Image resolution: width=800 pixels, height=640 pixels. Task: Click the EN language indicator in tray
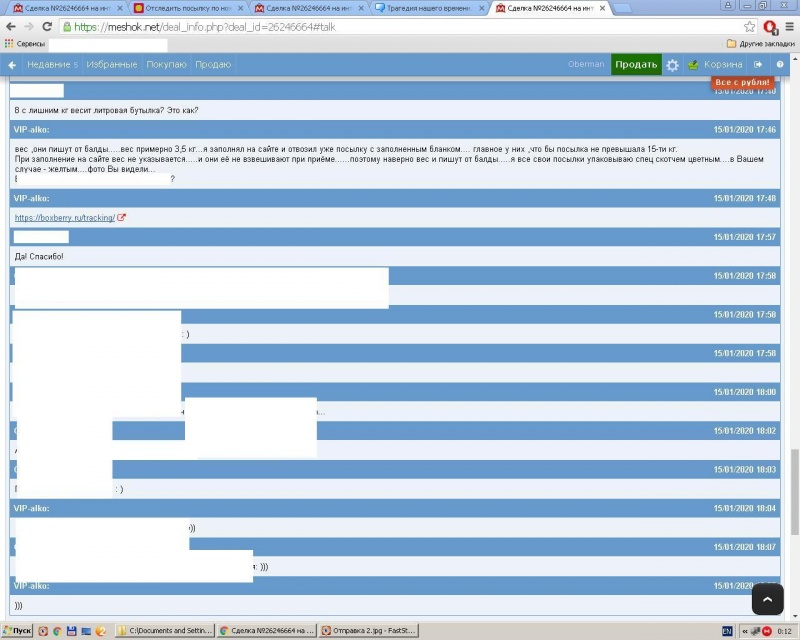[x=727, y=631]
